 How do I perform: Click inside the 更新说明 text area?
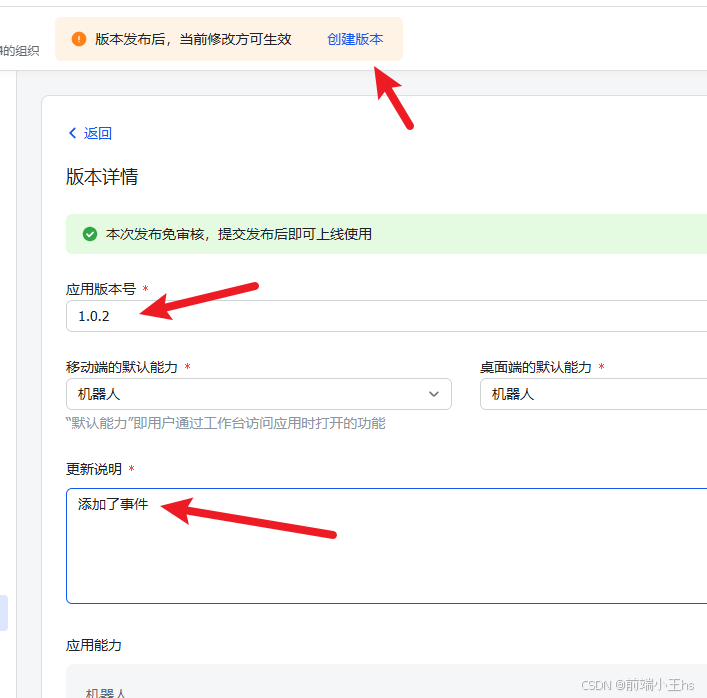(386, 546)
